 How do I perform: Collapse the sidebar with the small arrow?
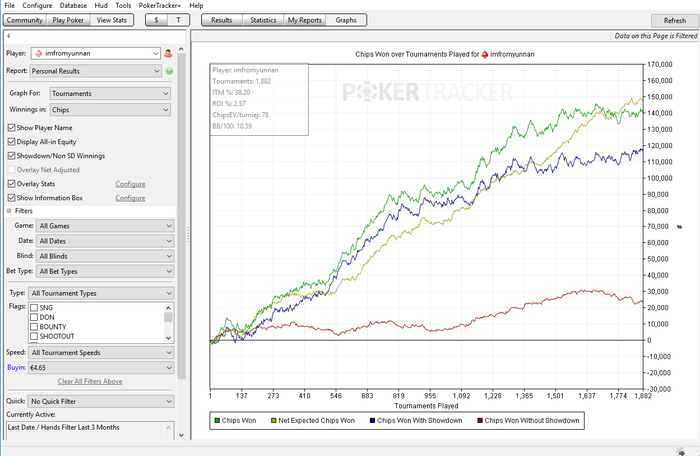8,36
